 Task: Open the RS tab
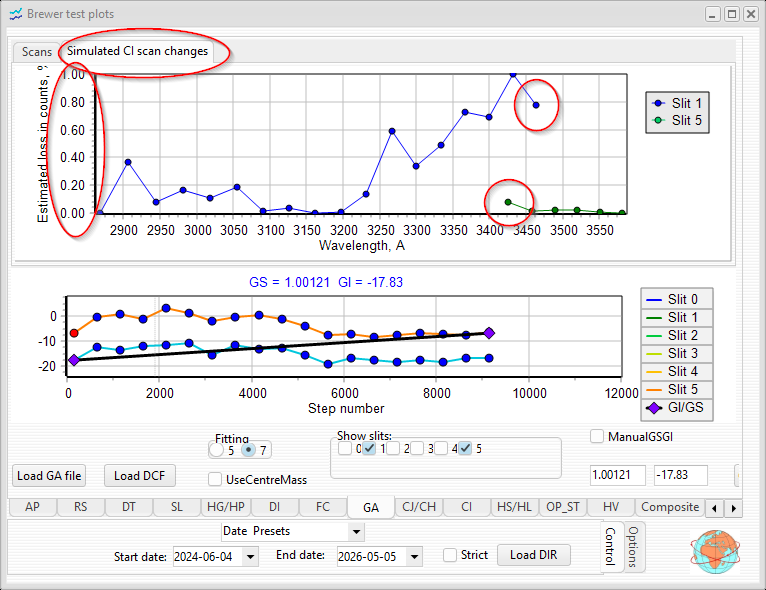pyautogui.click(x=80, y=507)
